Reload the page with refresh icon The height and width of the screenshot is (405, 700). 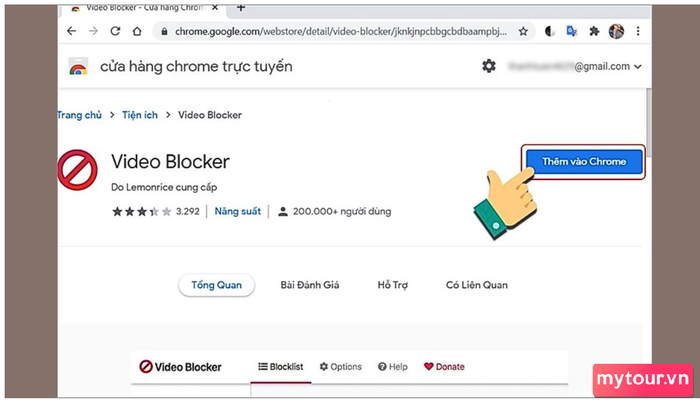coord(115,31)
